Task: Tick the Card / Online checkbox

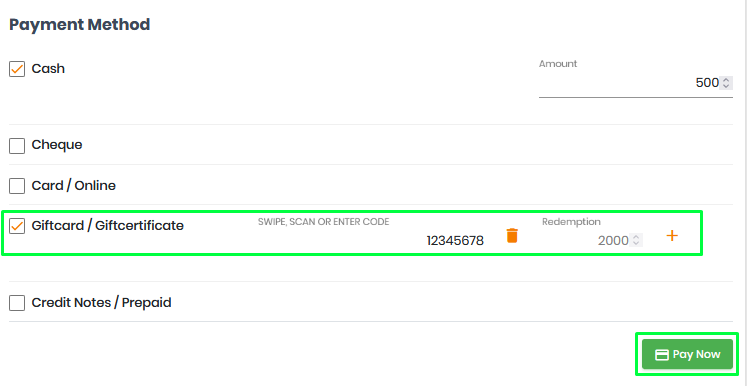Action: [17, 186]
